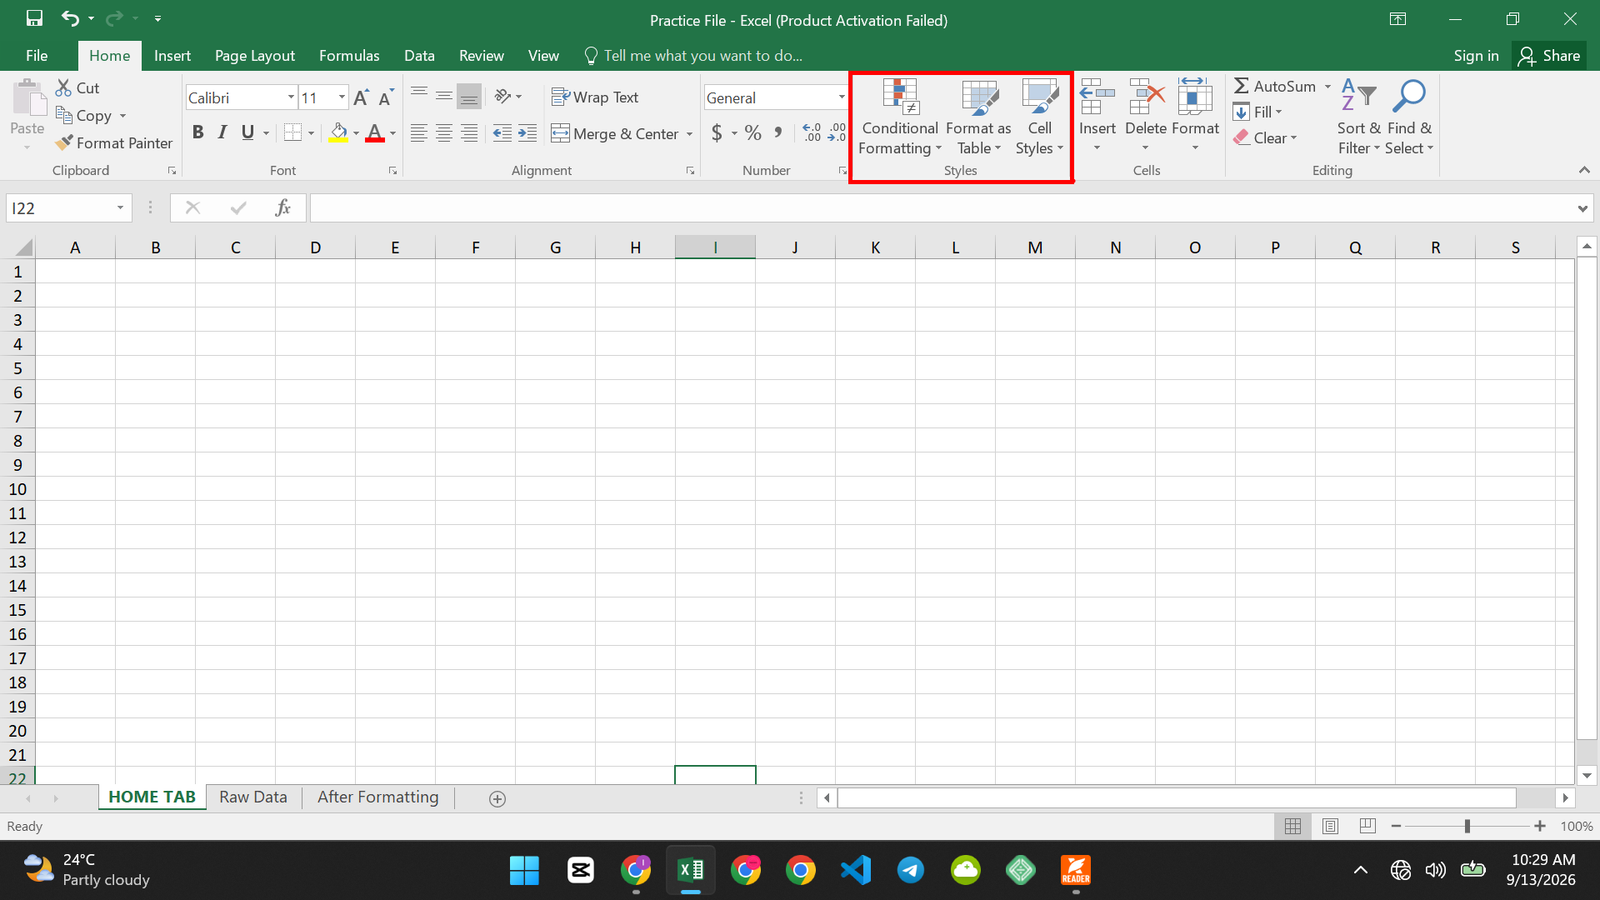Click the Fill Color bucket icon
1600x900 pixels.
[339, 133]
